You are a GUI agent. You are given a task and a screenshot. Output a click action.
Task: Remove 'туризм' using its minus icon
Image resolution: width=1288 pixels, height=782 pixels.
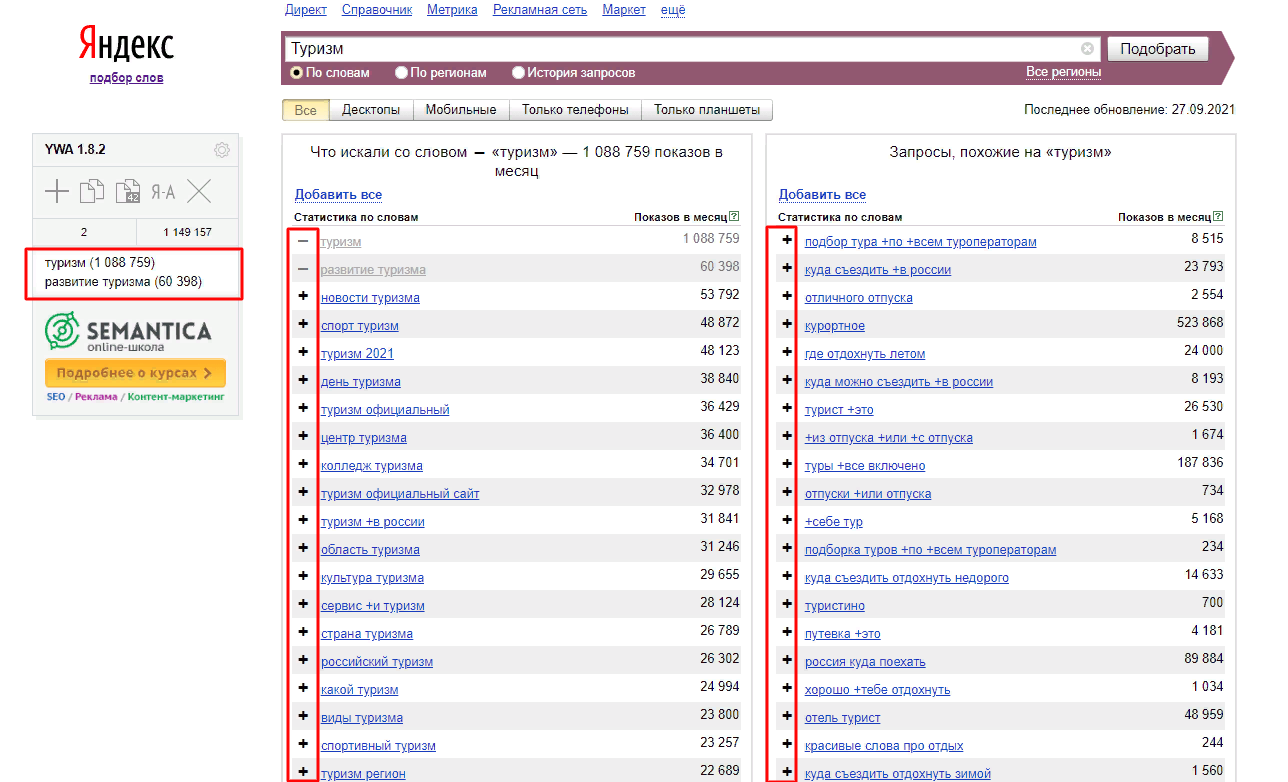point(303,242)
